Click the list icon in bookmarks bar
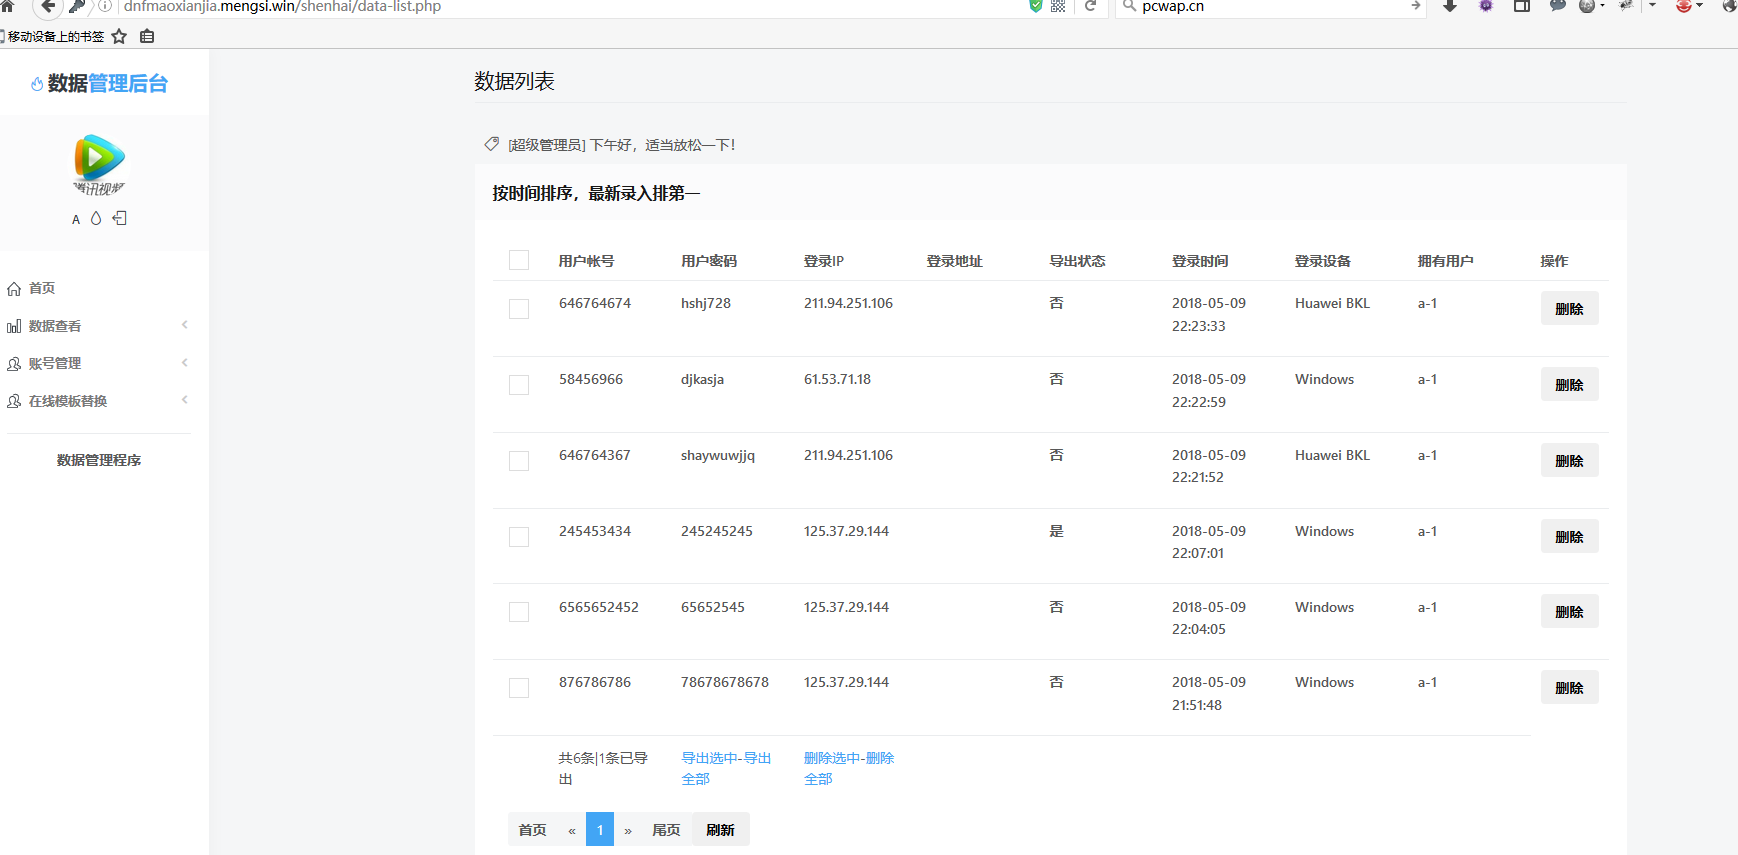The image size is (1738, 855). pos(147,36)
